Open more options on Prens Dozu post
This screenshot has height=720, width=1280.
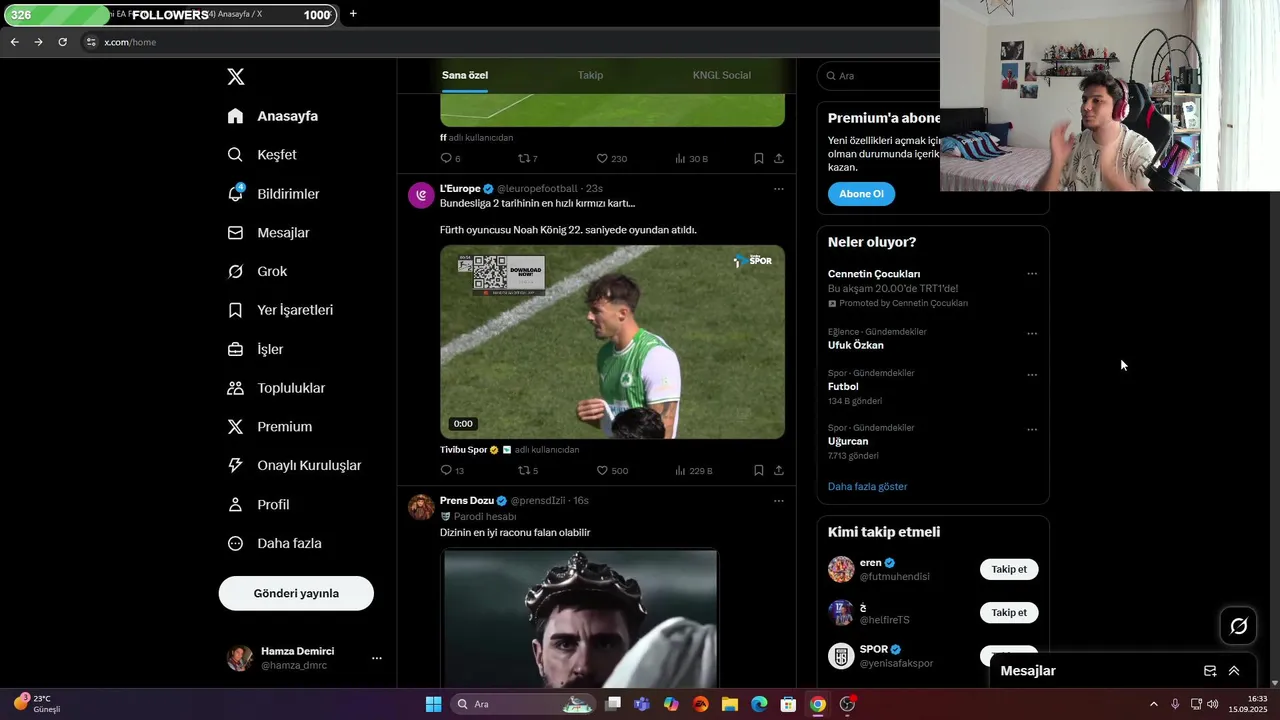tap(779, 500)
